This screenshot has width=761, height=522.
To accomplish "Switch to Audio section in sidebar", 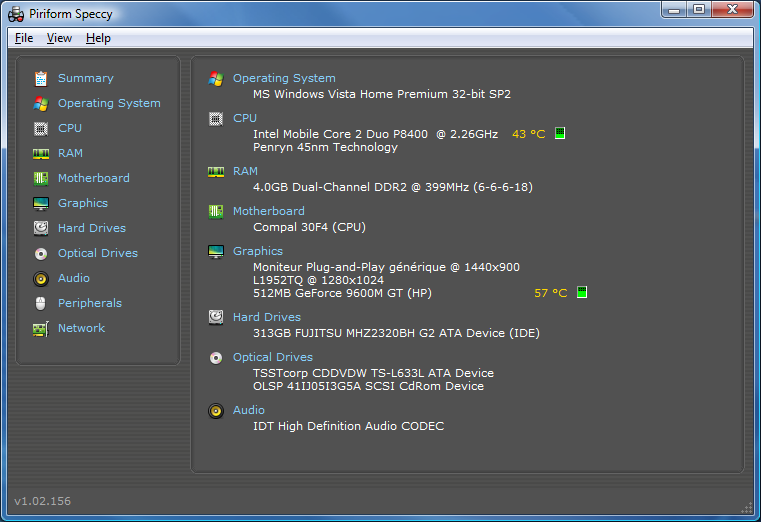I will coord(74,278).
